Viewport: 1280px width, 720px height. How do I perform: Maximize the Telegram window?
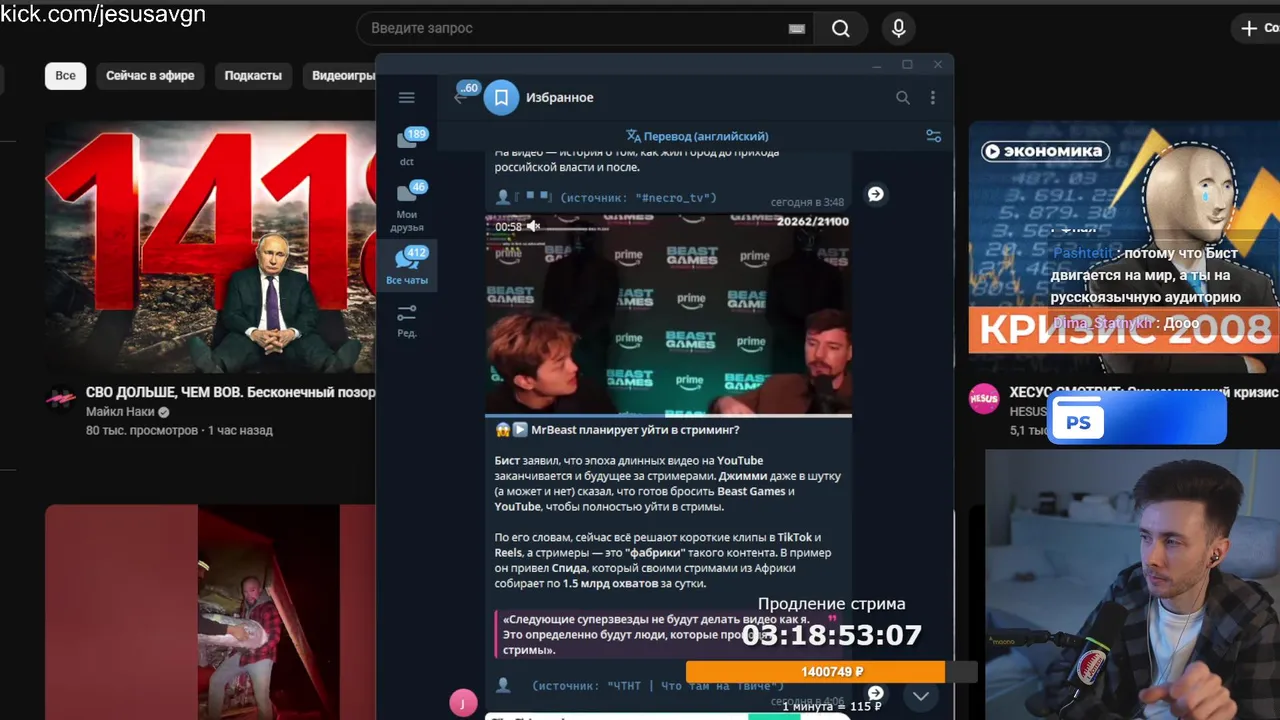click(907, 65)
